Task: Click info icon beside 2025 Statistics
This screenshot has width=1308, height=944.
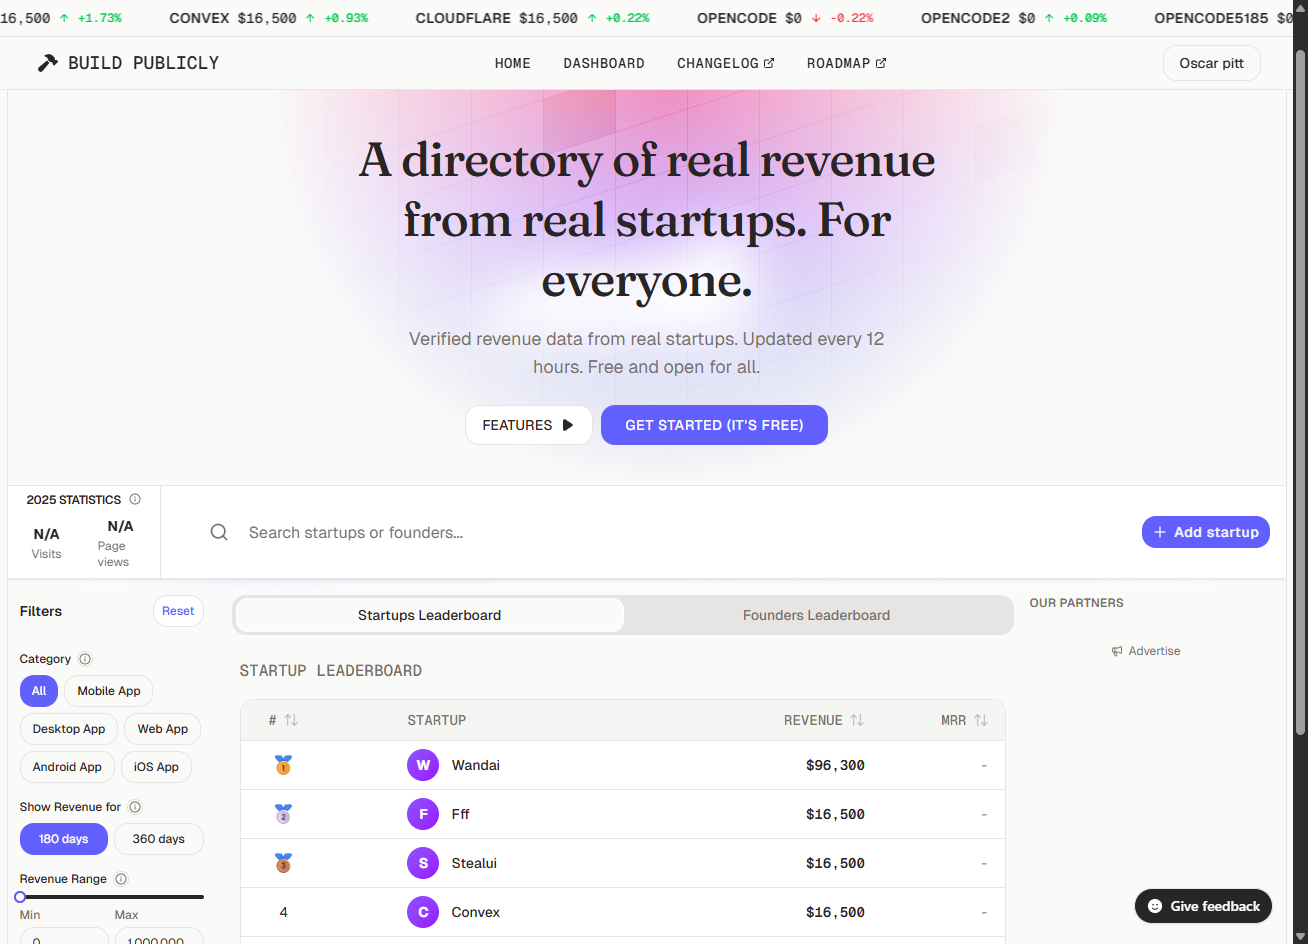Action: point(135,499)
